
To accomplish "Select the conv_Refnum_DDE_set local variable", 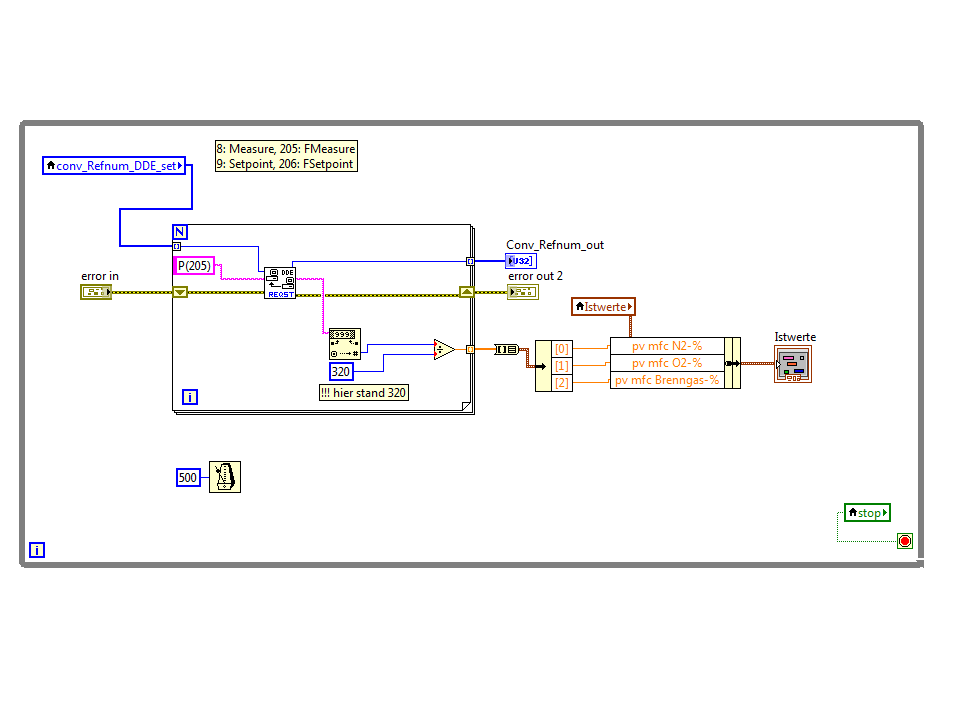I will click(x=114, y=166).
